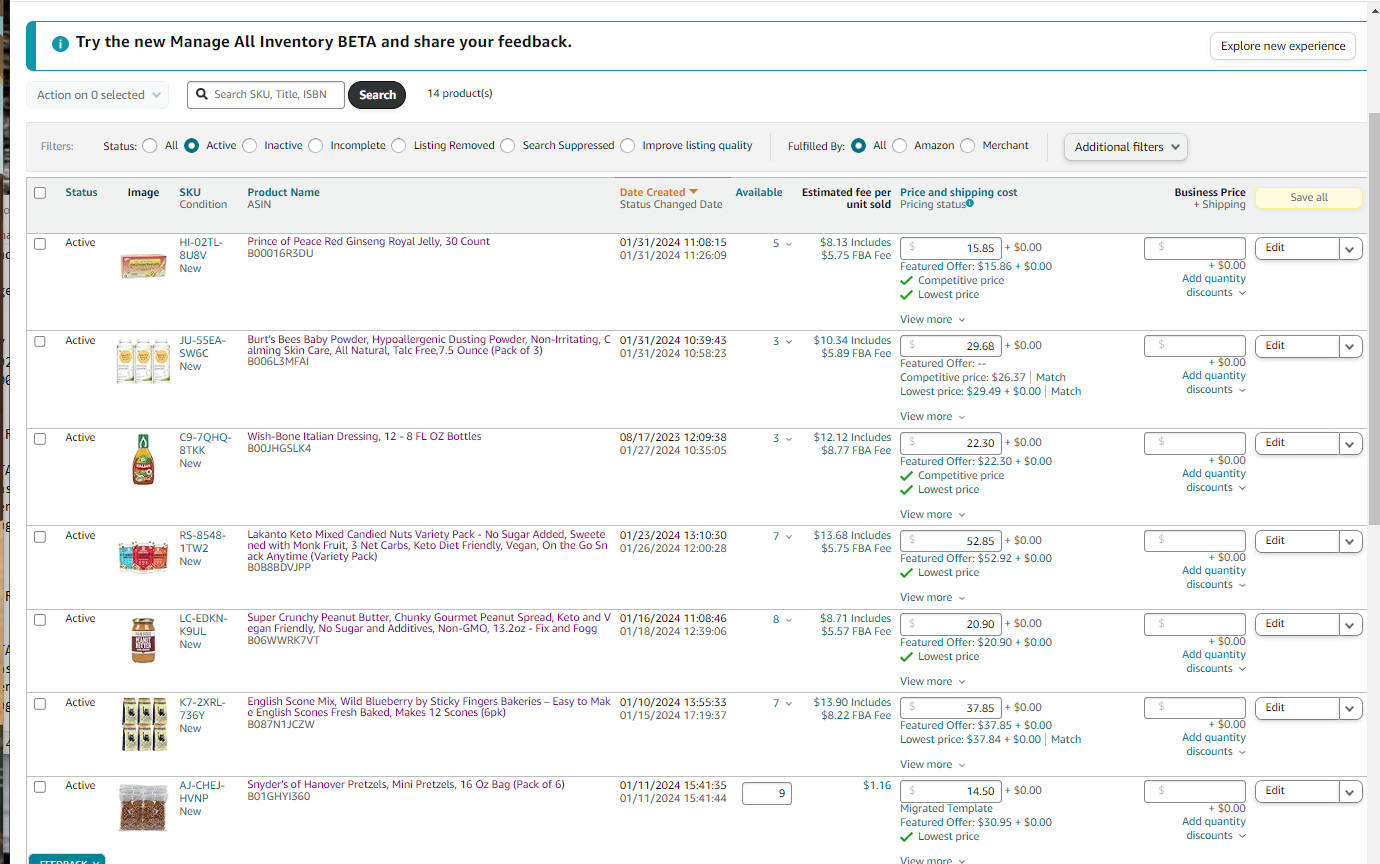Filter Fulfilled By Merchant
This screenshot has height=864, width=1380.
968,146
